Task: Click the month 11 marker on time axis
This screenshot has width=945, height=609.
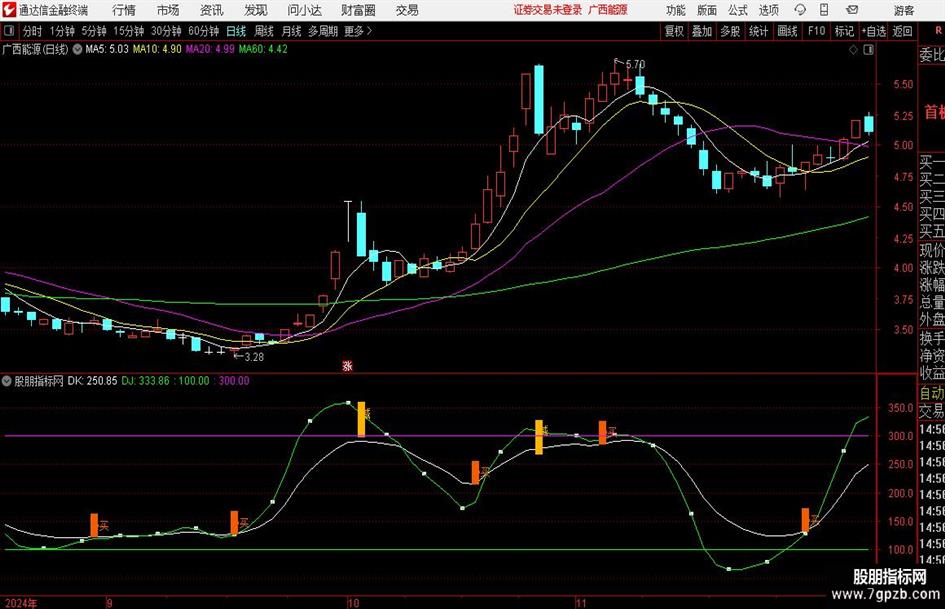Action: pos(580,602)
